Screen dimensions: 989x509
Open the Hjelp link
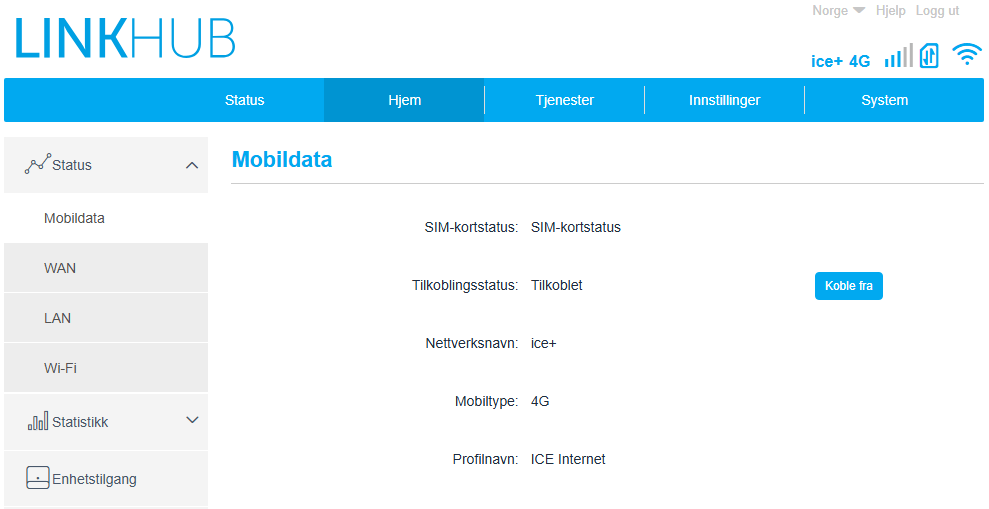click(x=890, y=11)
